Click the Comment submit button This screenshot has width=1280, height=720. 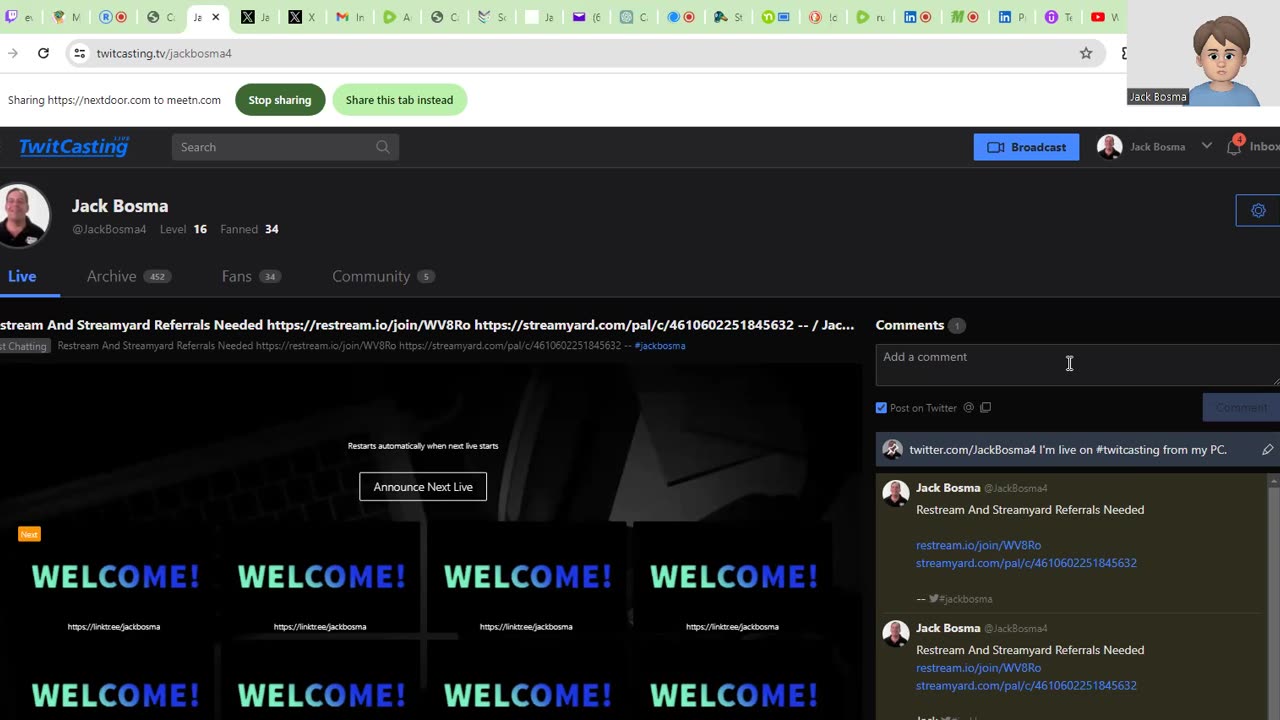1241,407
